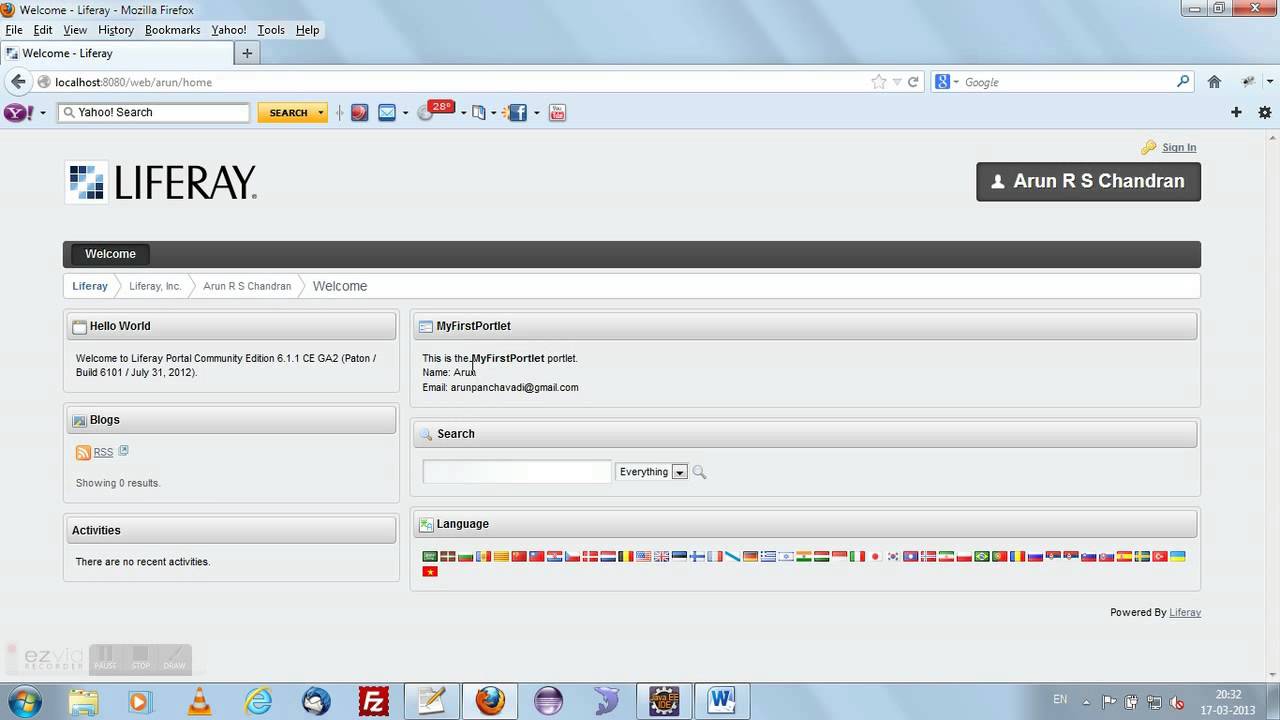Select the Japan flag language
The width and height of the screenshot is (1280, 720).
tap(875, 556)
